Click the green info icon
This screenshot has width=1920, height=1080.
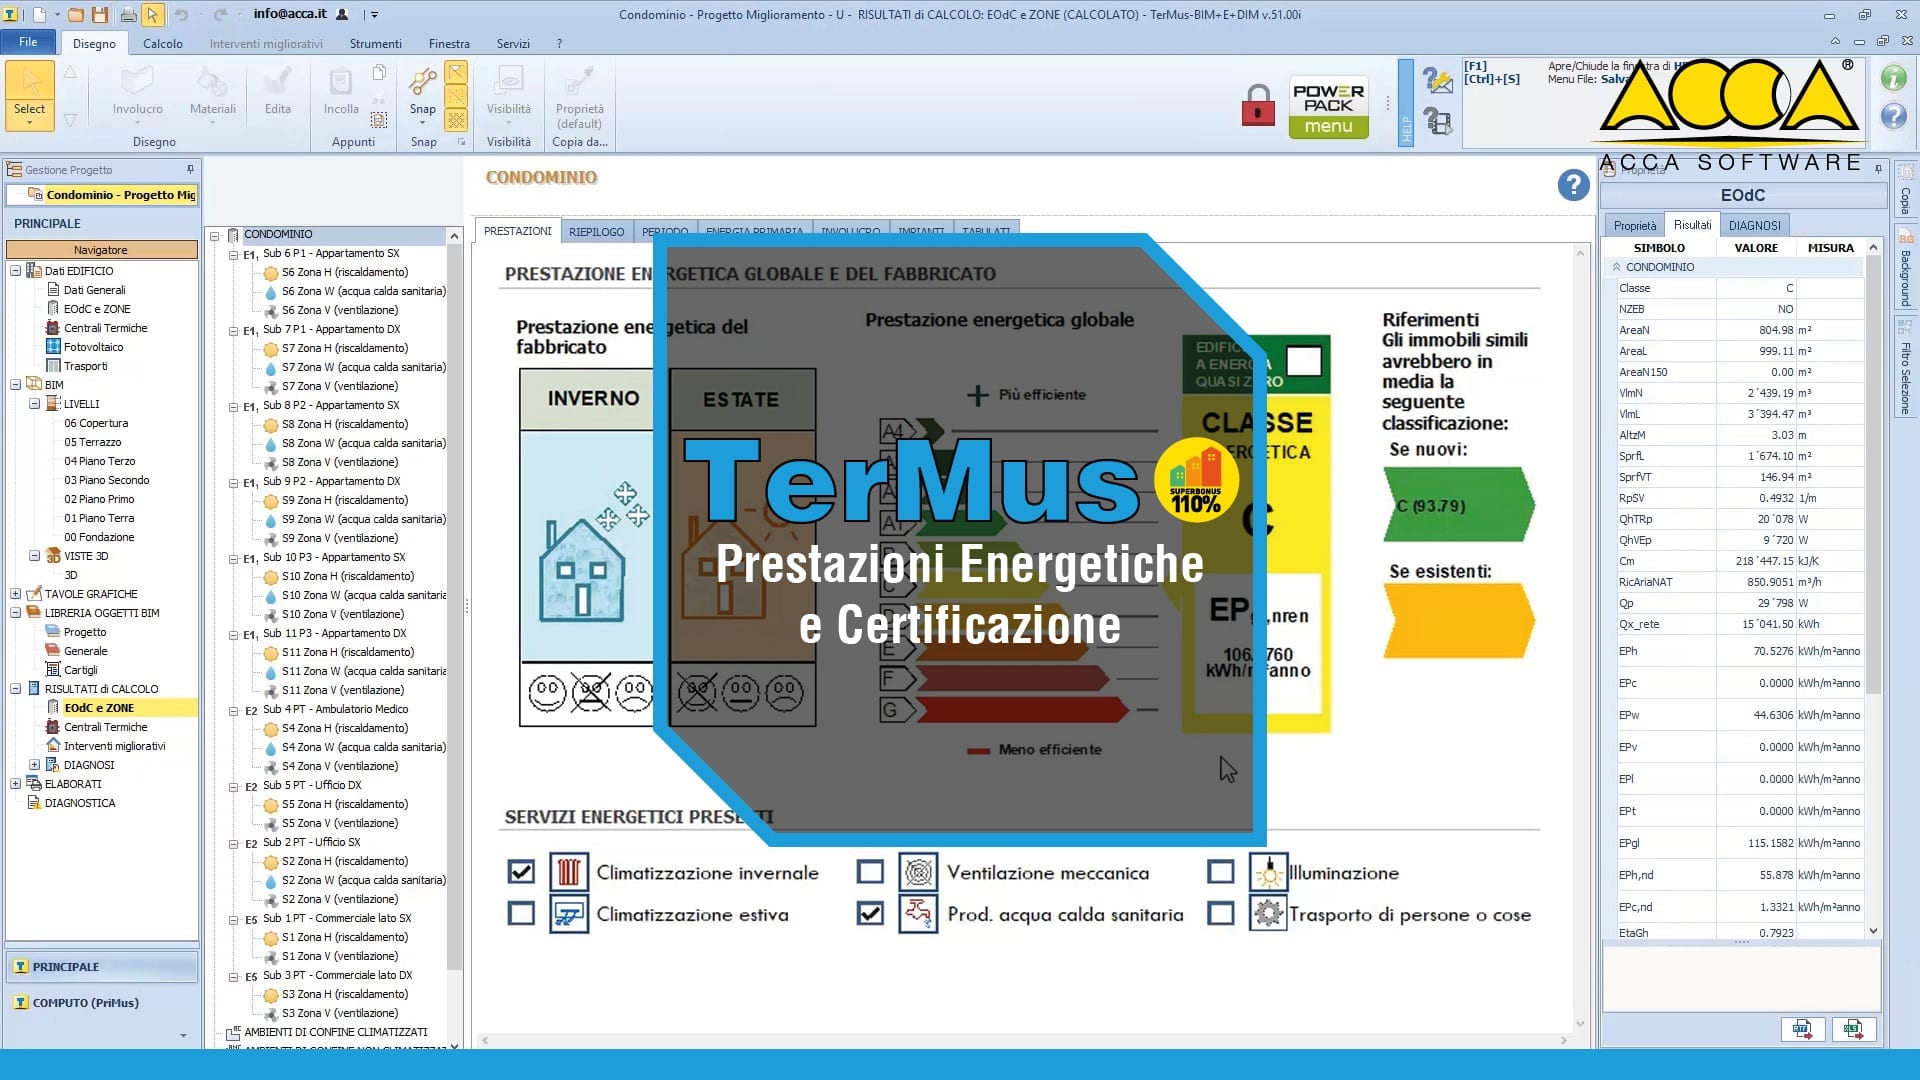[x=1892, y=78]
